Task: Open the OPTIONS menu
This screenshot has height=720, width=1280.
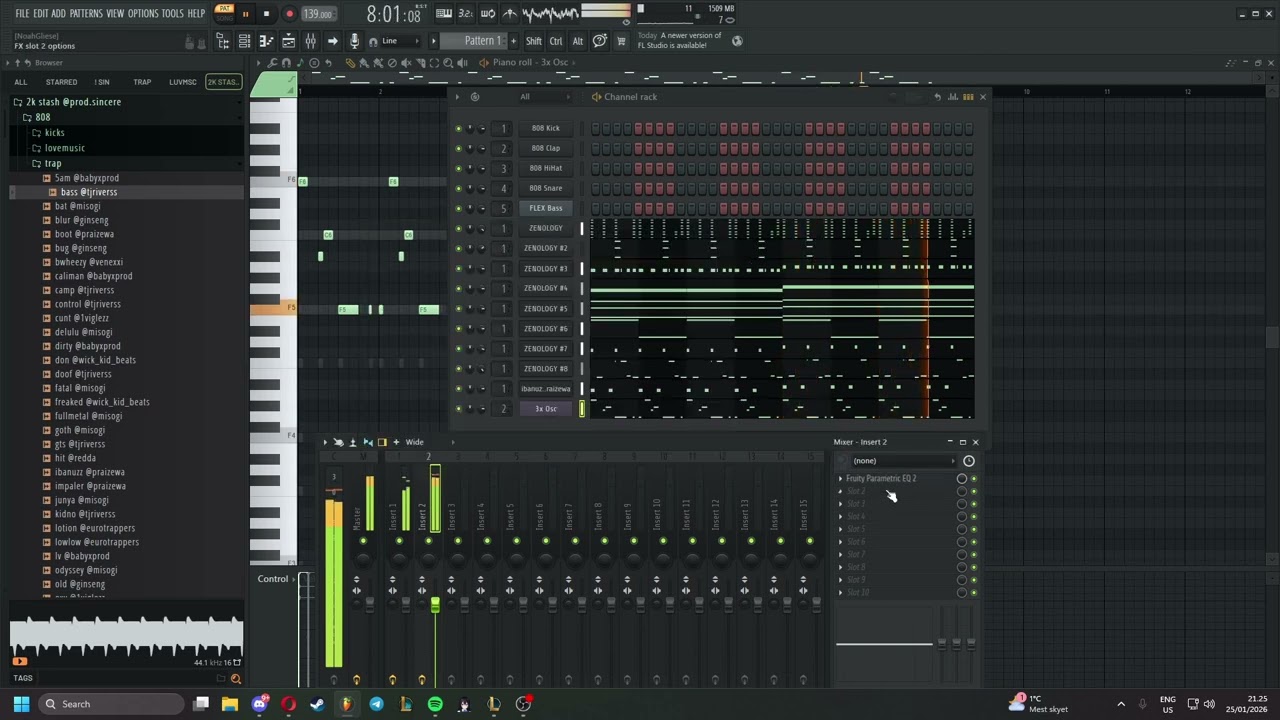Action: (143, 14)
